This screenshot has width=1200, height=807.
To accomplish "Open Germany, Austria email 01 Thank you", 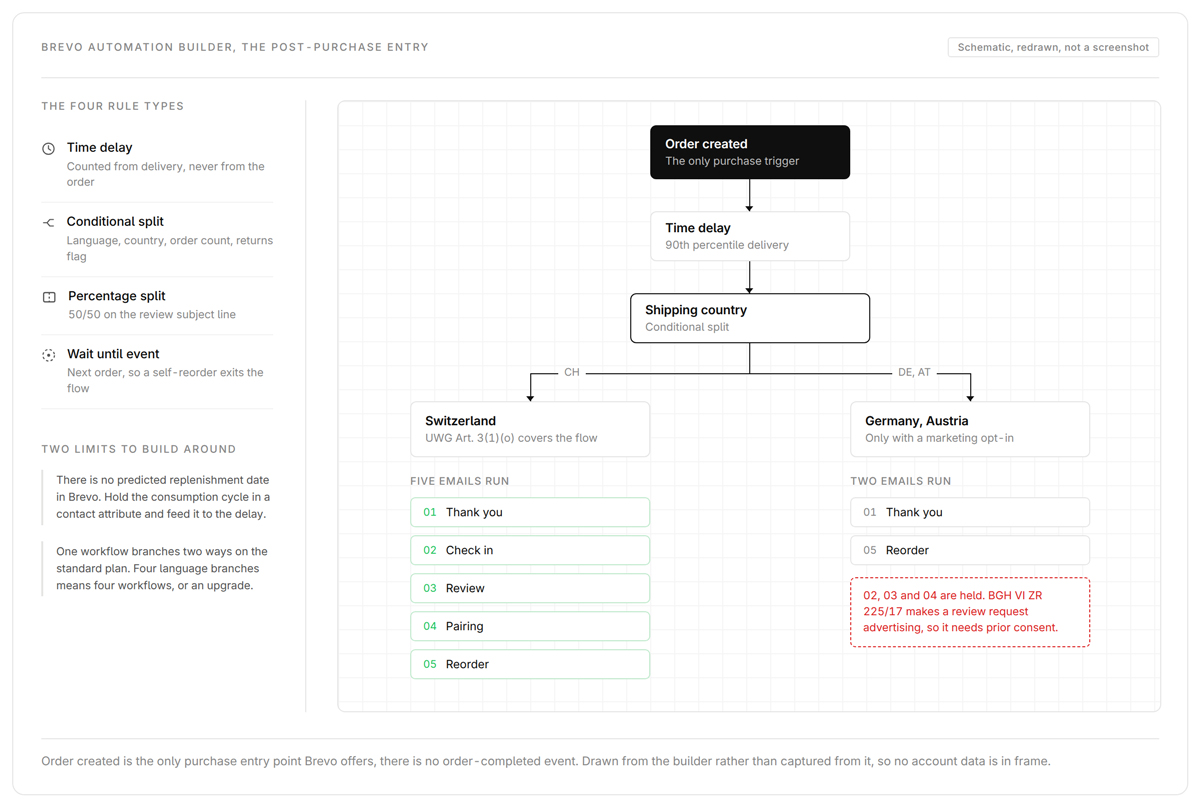I will [970, 512].
